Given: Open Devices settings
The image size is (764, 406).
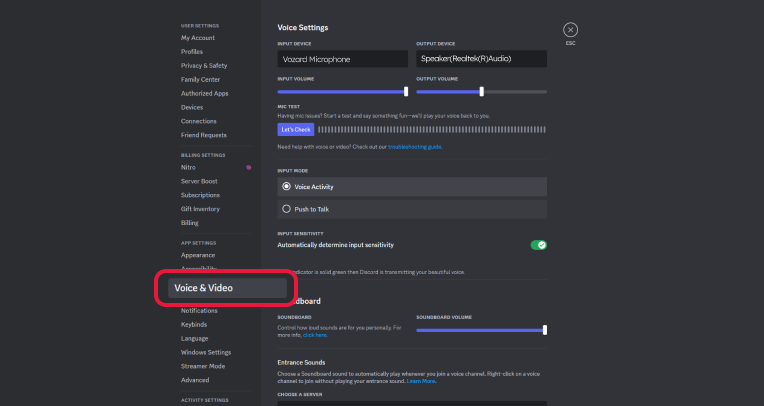Looking at the screenshot, I should click(x=192, y=107).
